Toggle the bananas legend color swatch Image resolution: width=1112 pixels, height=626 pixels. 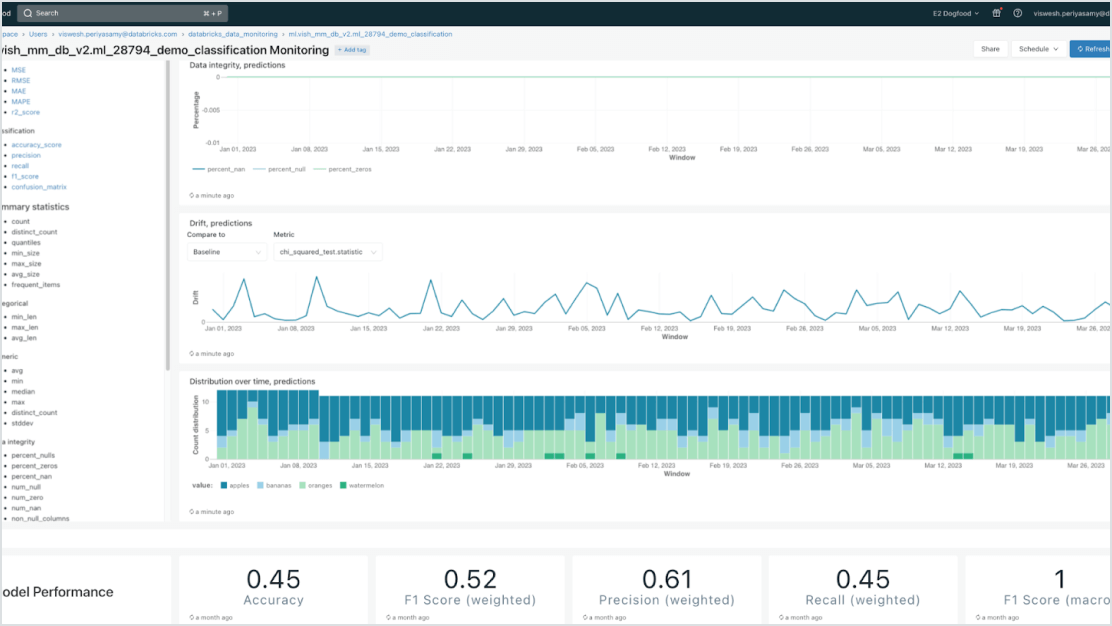261,485
